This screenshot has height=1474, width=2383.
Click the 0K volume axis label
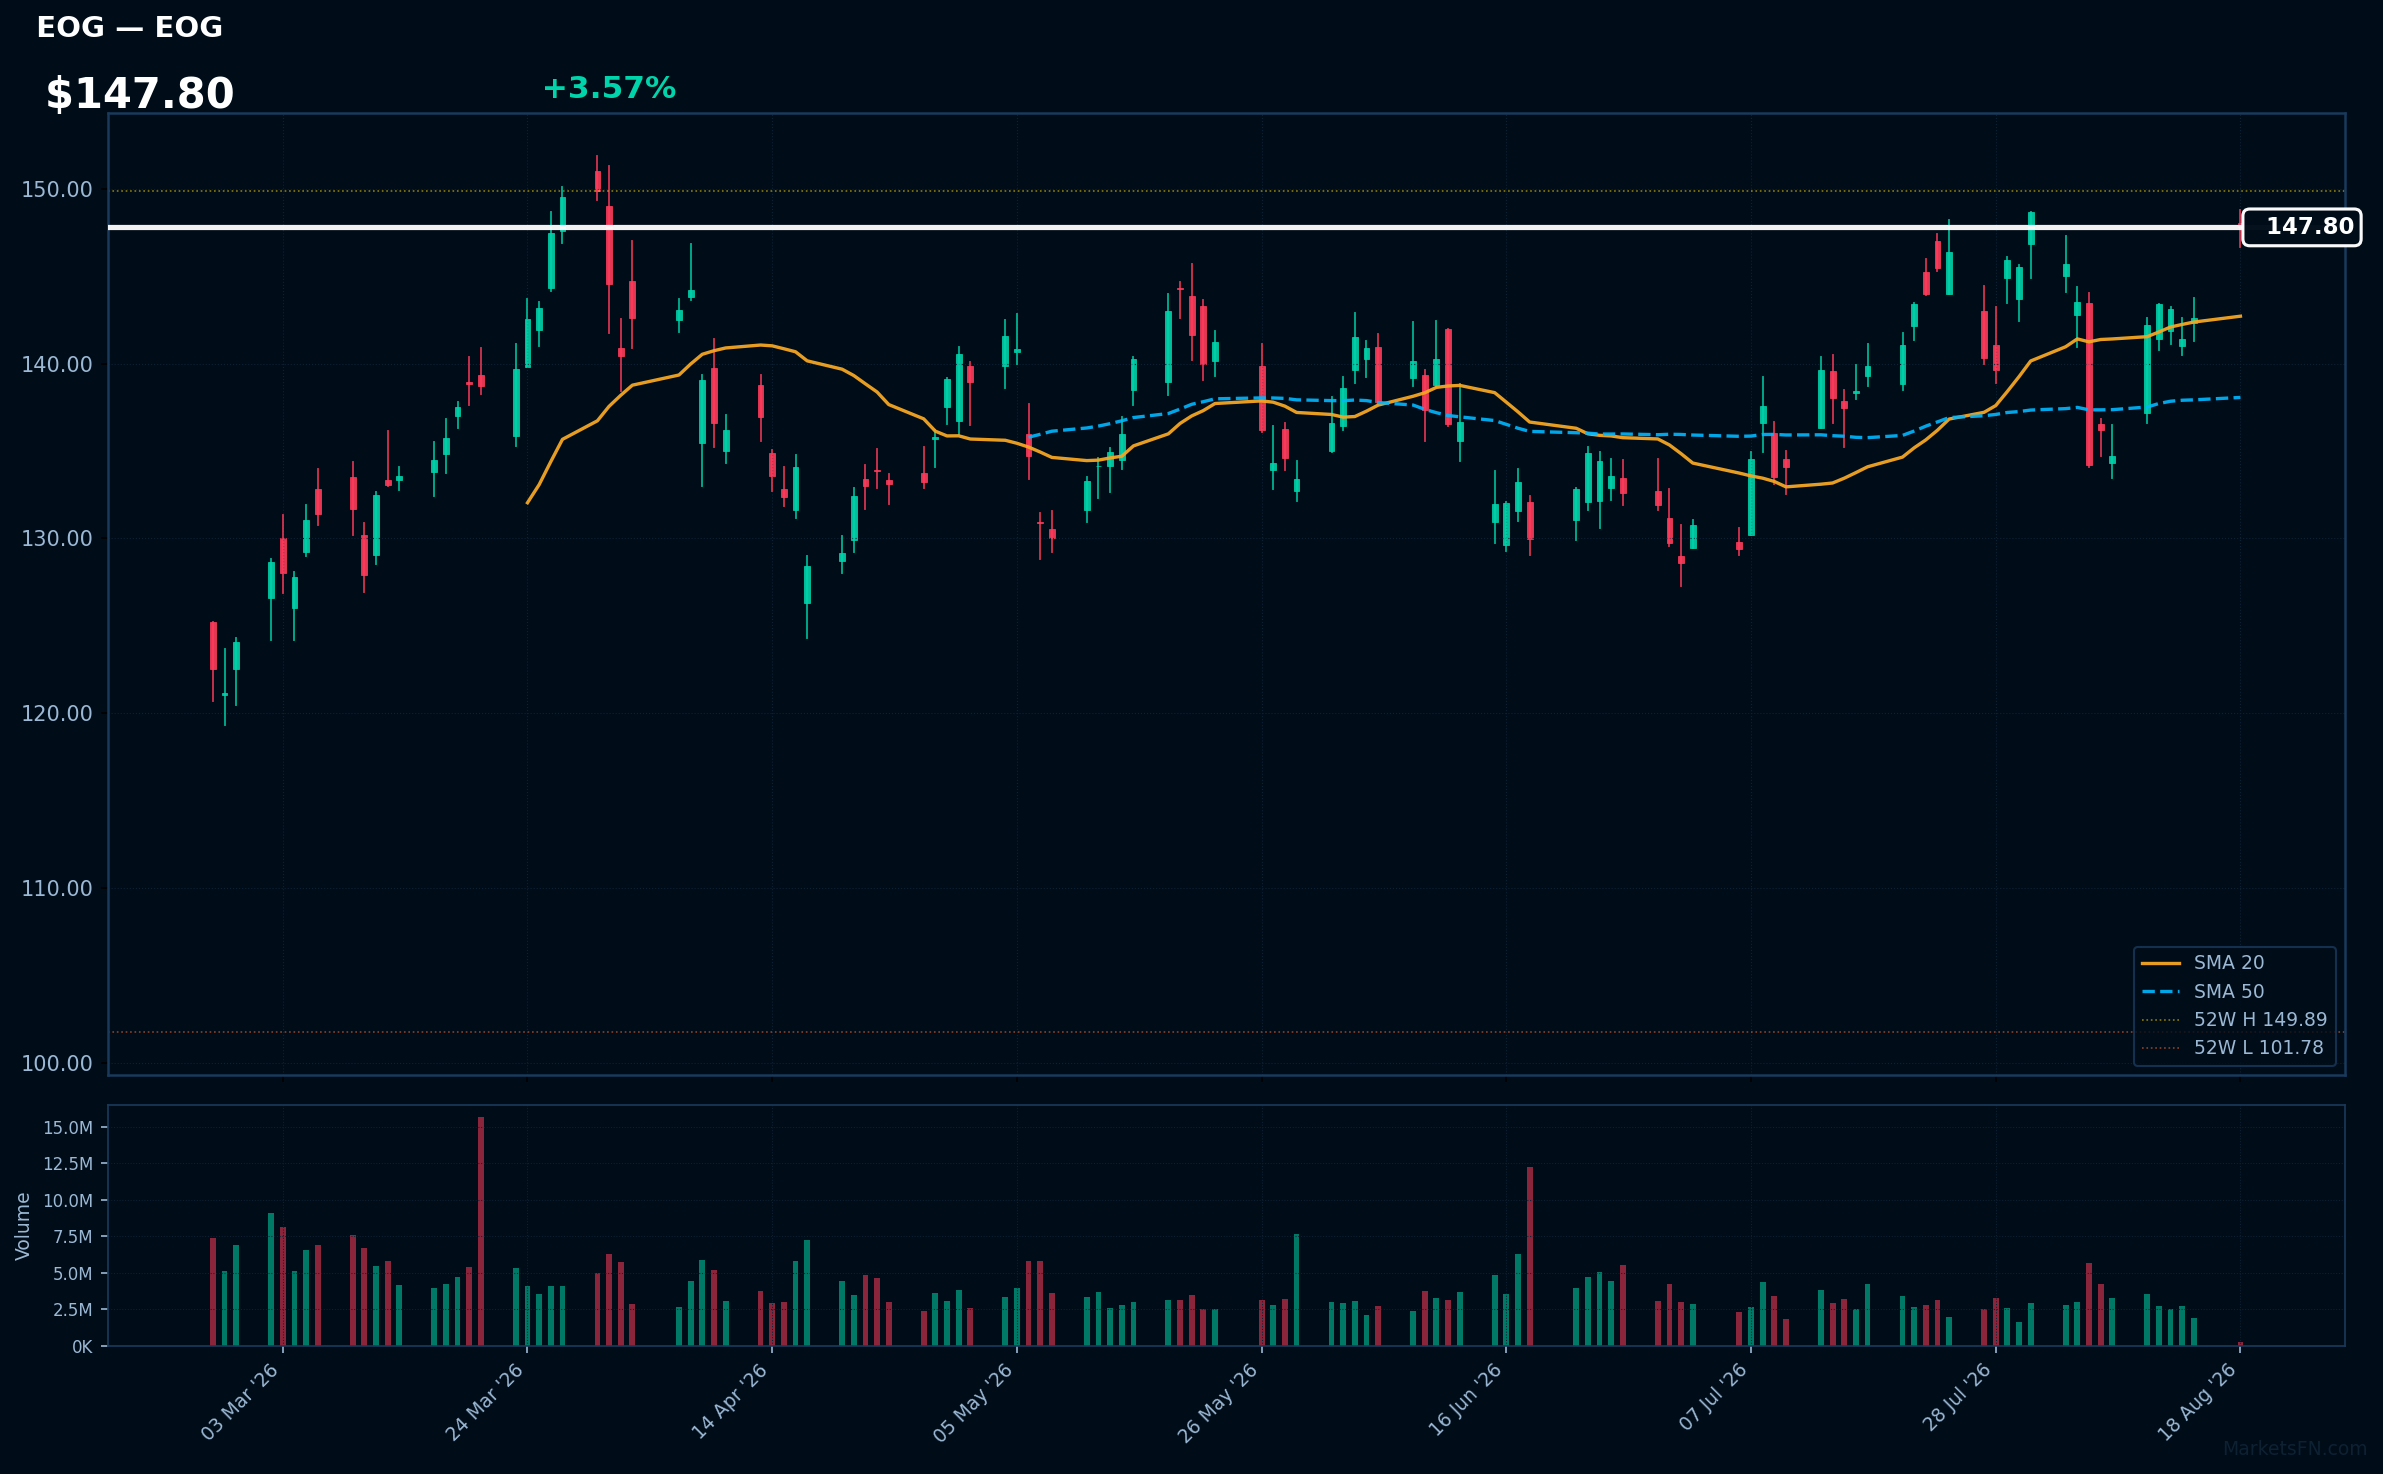click(82, 1347)
